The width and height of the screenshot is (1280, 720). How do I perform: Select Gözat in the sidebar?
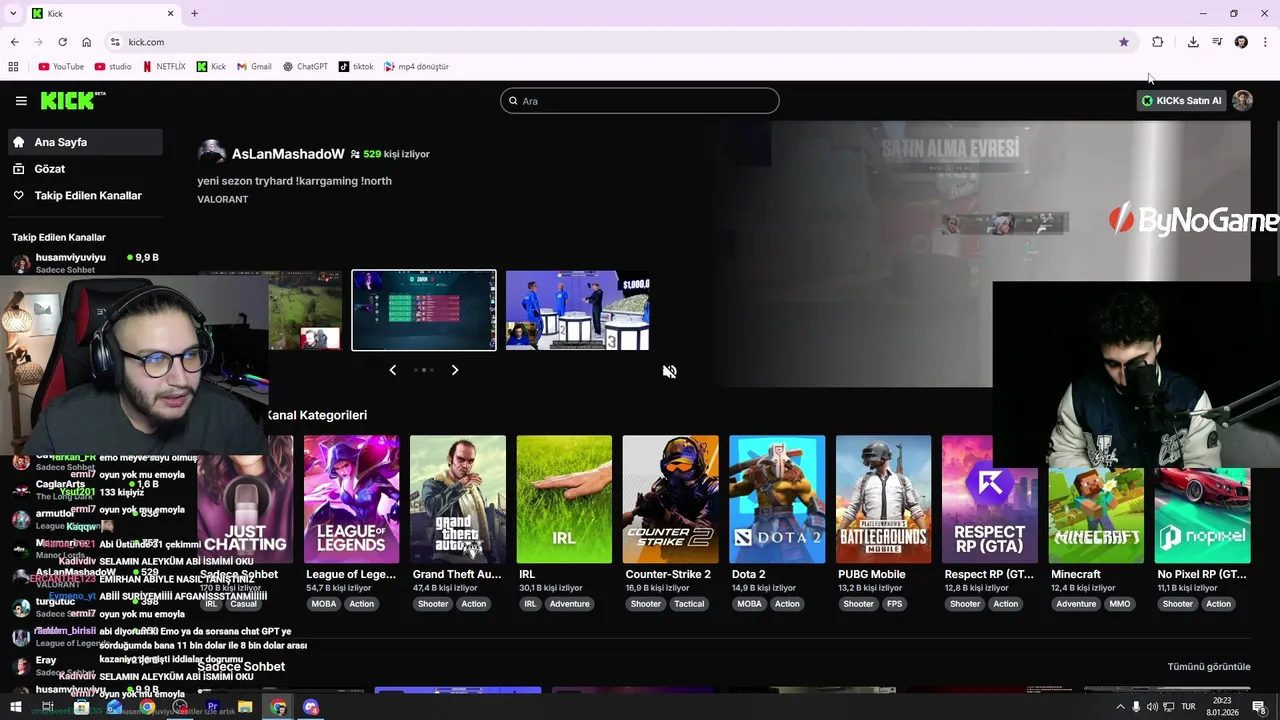(x=86, y=169)
